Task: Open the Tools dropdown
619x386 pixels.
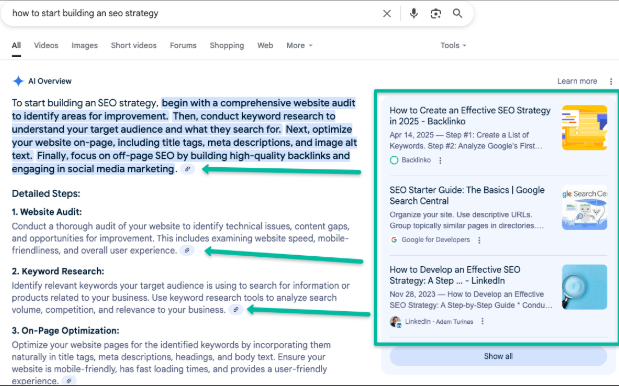Action: coord(453,45)
